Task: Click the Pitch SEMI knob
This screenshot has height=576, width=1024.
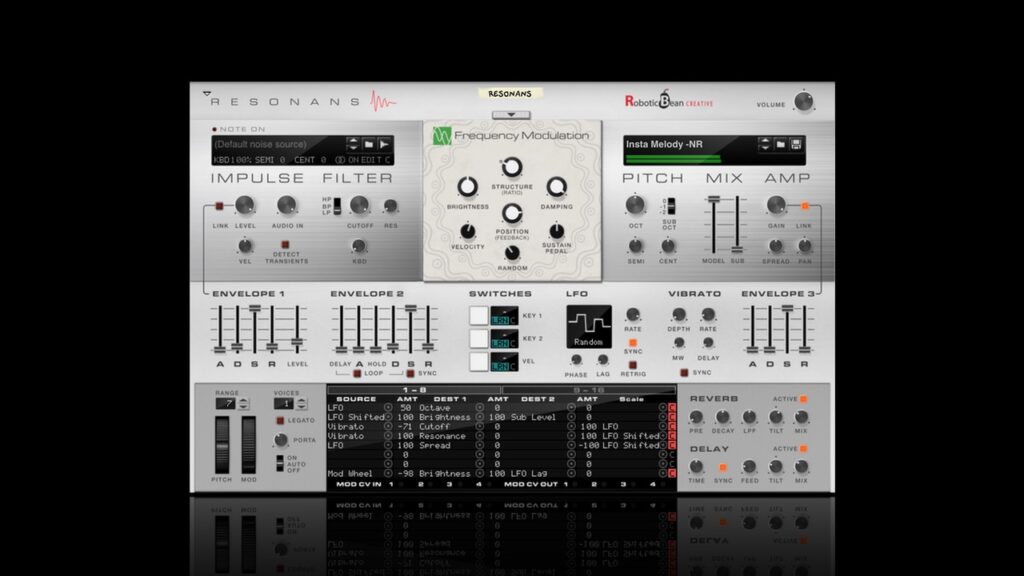Action: pyautogui.click(x=635, y=246)
